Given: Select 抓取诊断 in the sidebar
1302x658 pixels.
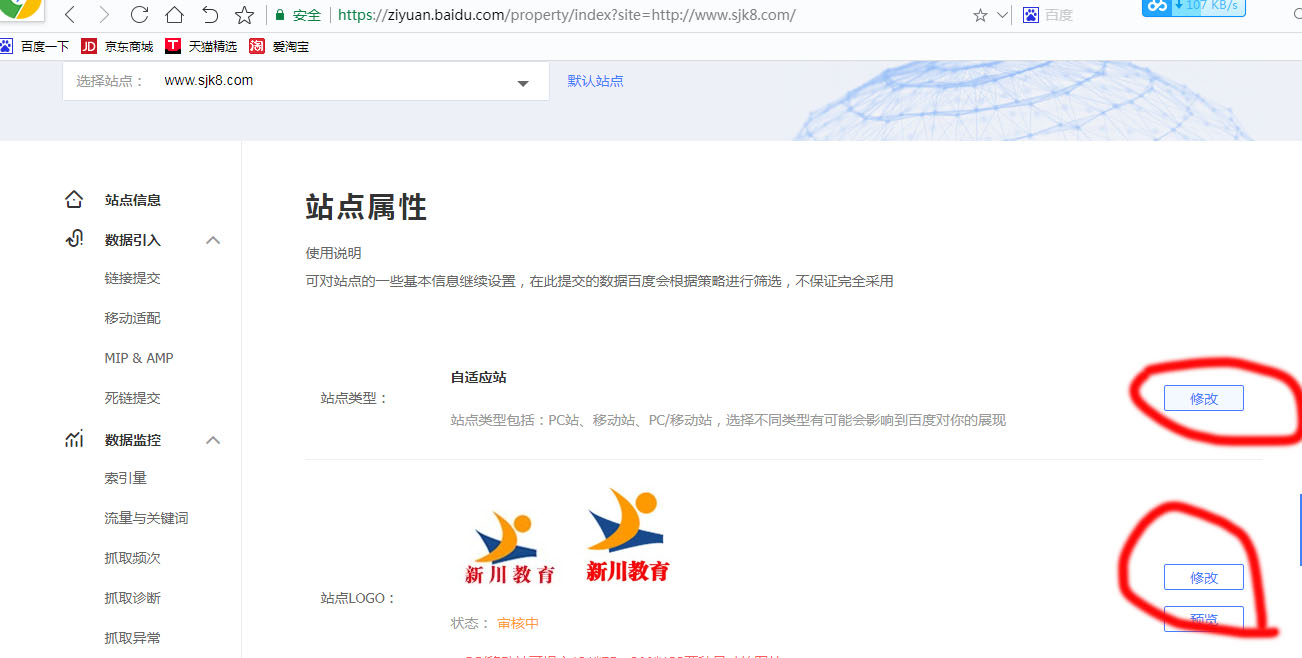Looking at the screenshot, I should (x=132, y=597).
